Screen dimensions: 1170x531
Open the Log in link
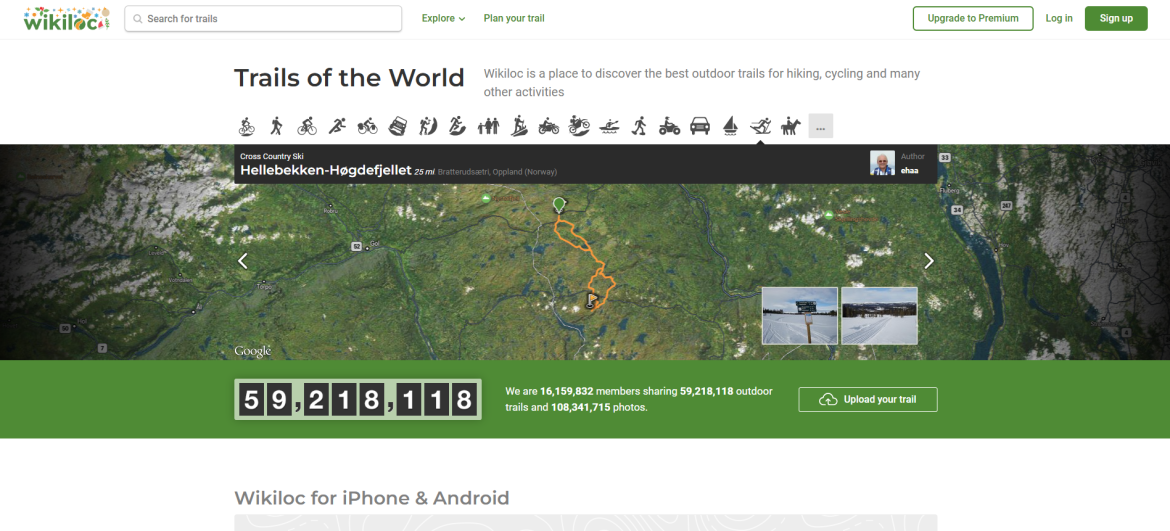tap(1059, 19)
